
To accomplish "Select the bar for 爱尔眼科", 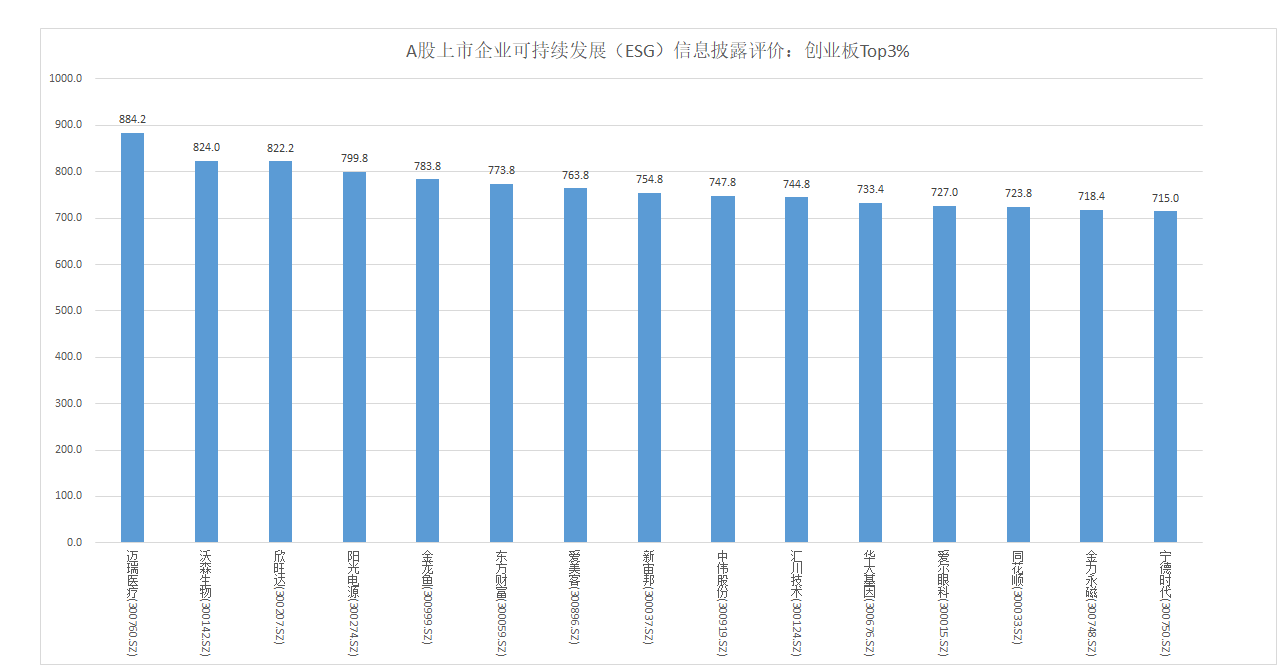I will click(x=945, y=374).
